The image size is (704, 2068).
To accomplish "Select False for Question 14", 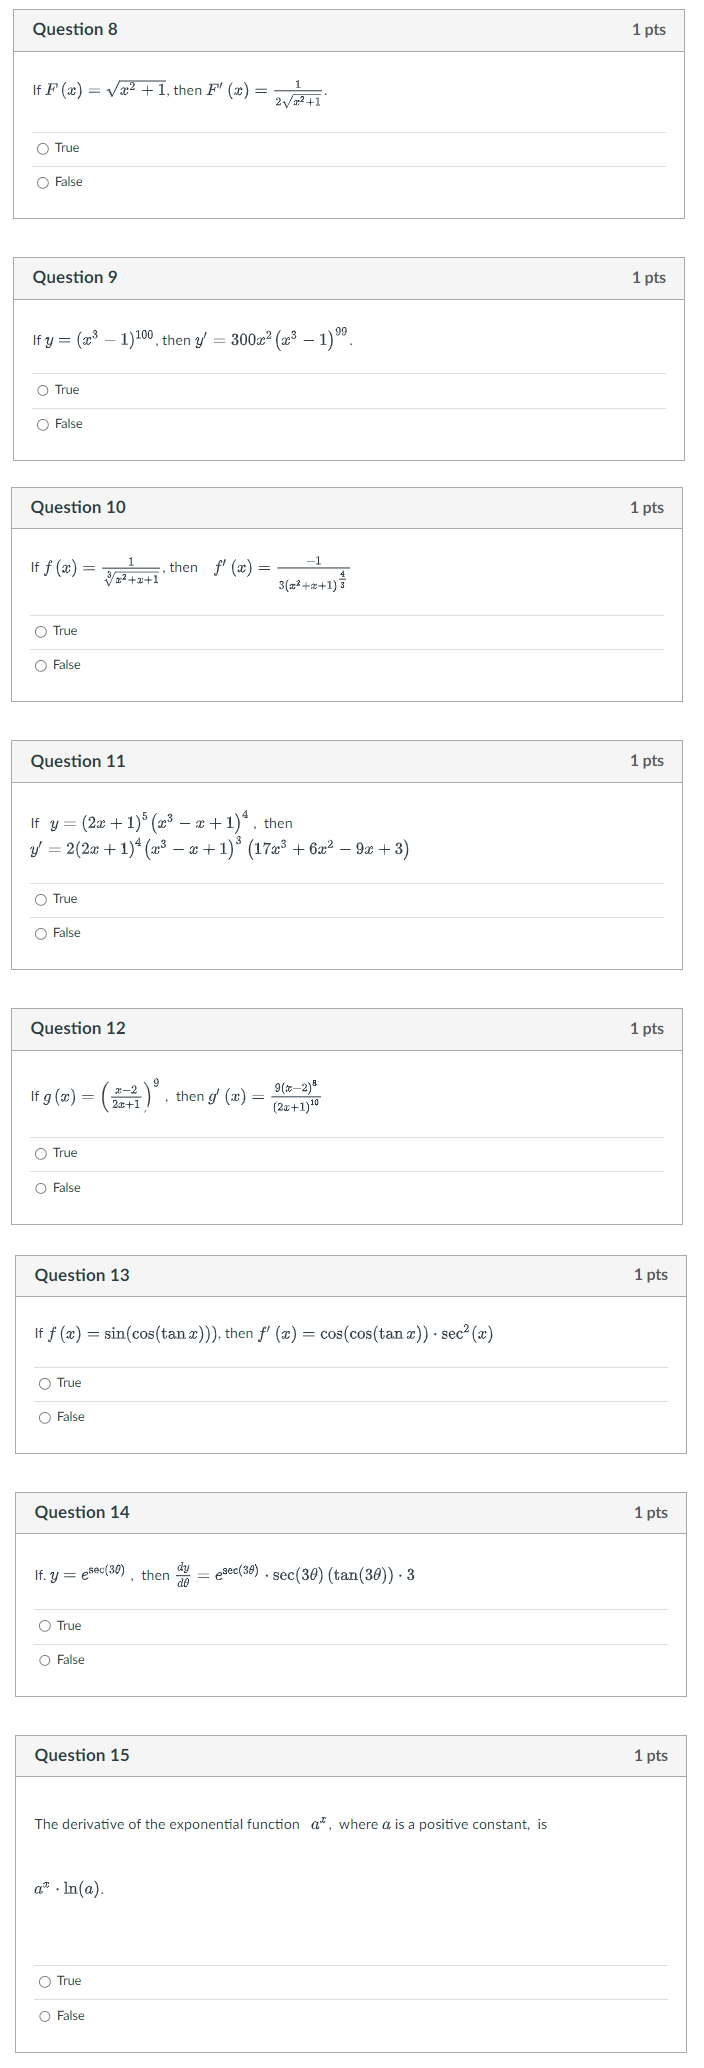I will [43, 1659].
